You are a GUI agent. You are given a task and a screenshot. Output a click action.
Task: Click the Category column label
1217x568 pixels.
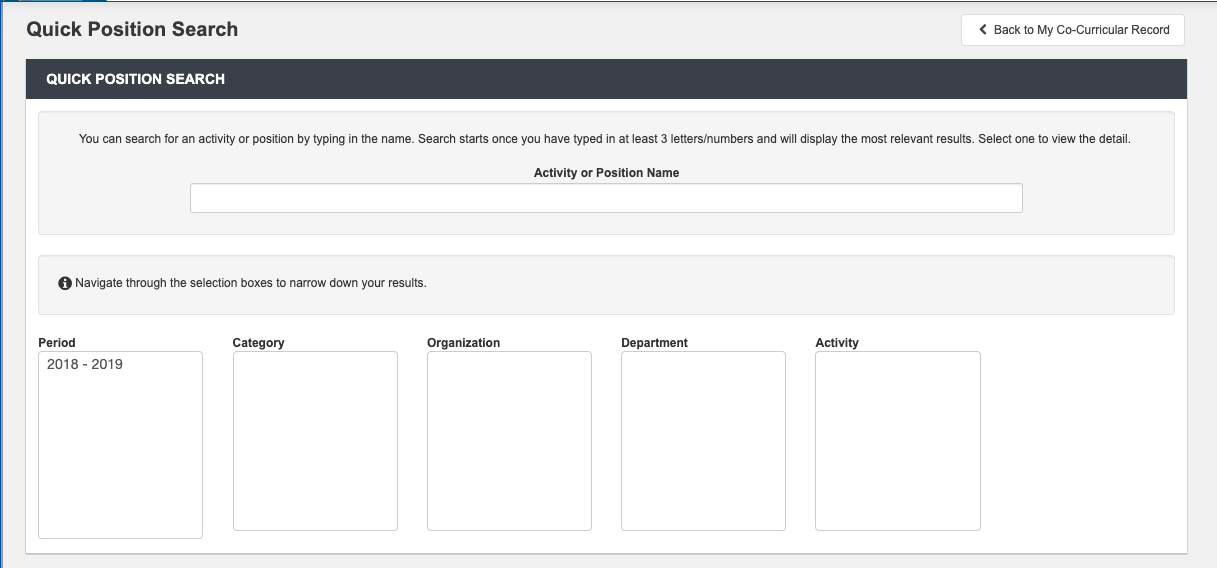pyautogui.click(x=258, y=342)
